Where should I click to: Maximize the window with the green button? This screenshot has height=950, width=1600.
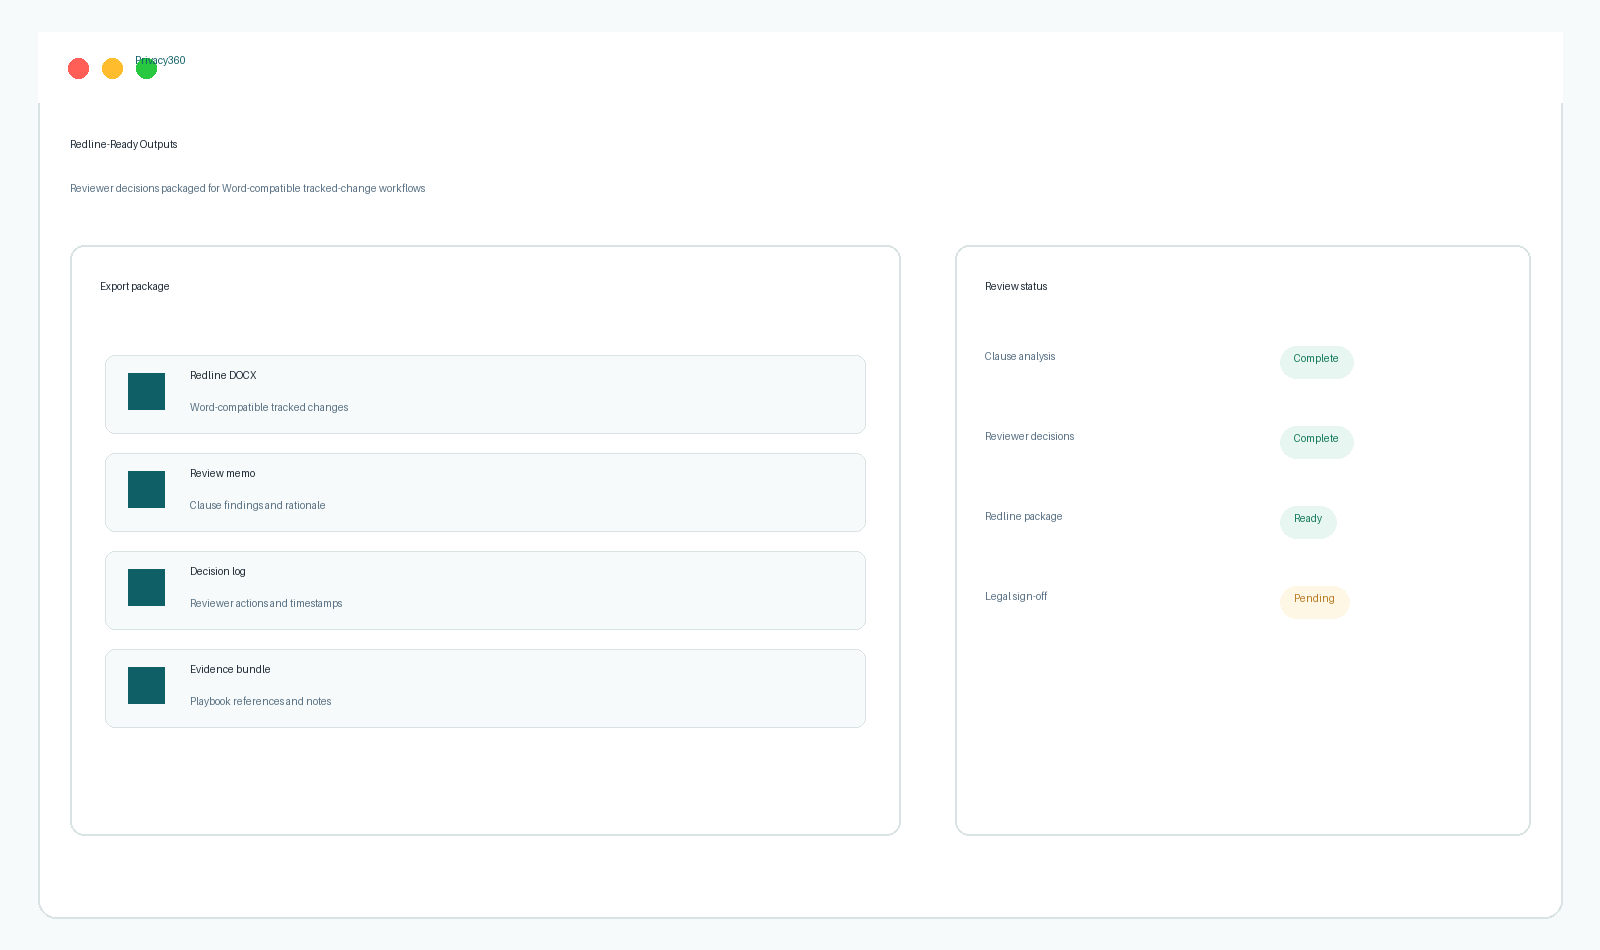147,69
